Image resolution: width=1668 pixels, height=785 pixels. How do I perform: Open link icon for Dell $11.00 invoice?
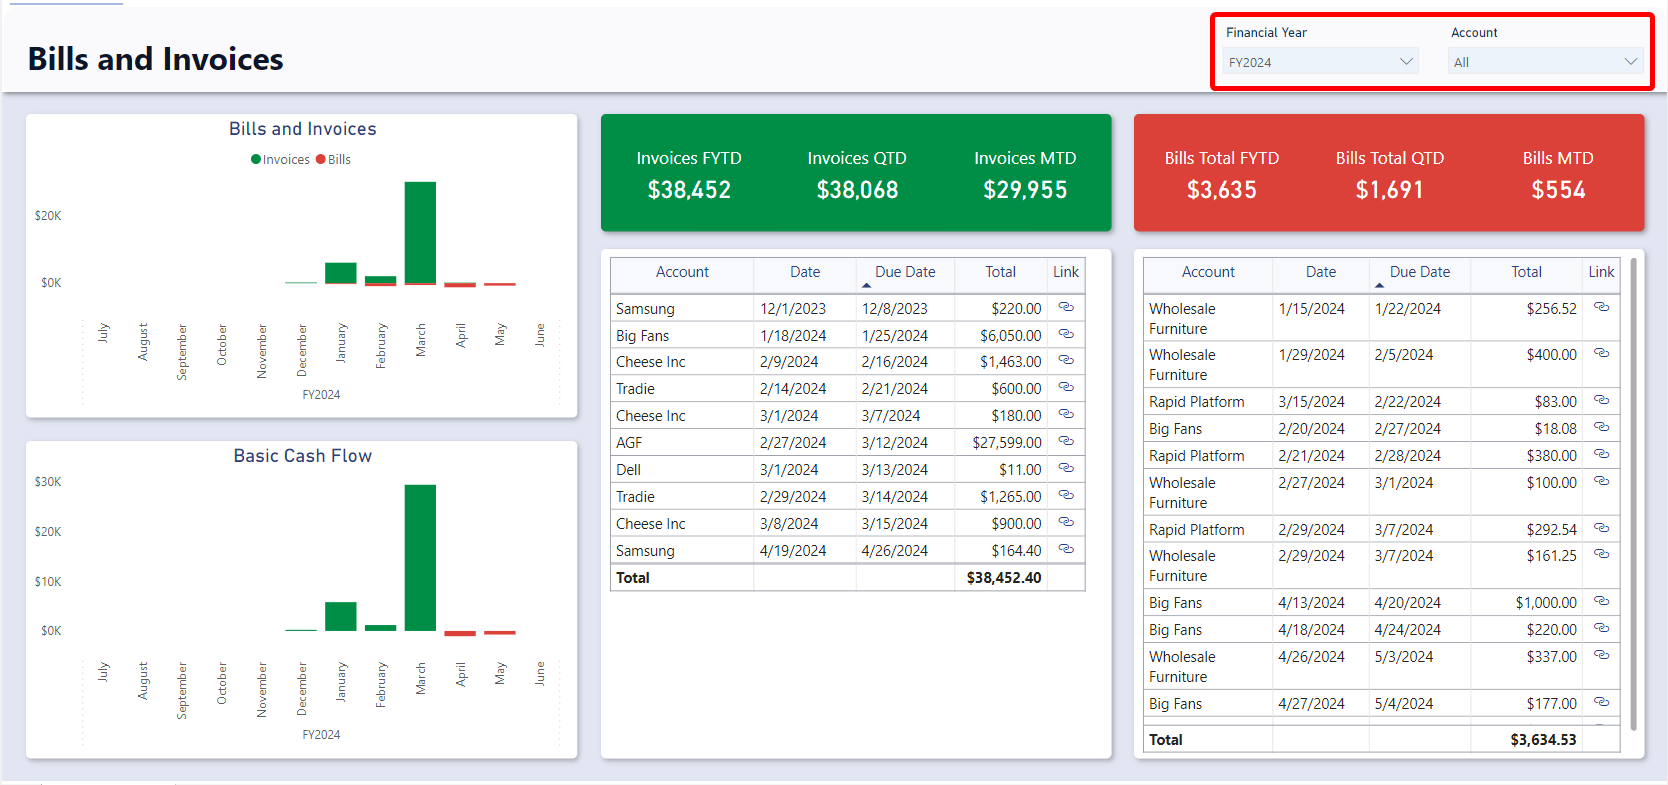[x=1066, y=468]
